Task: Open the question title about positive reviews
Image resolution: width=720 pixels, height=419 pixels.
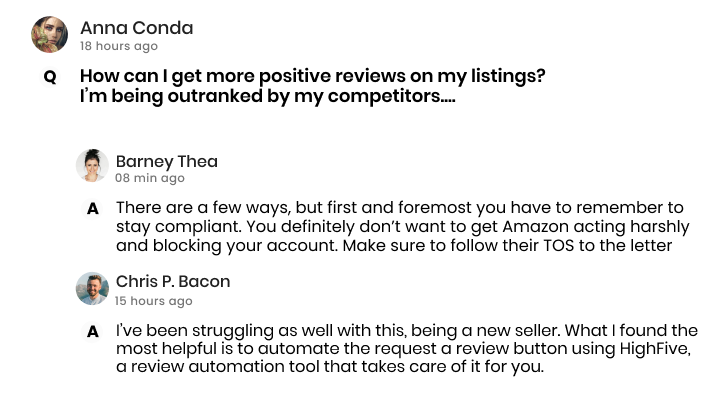Action: pos(312,76)
